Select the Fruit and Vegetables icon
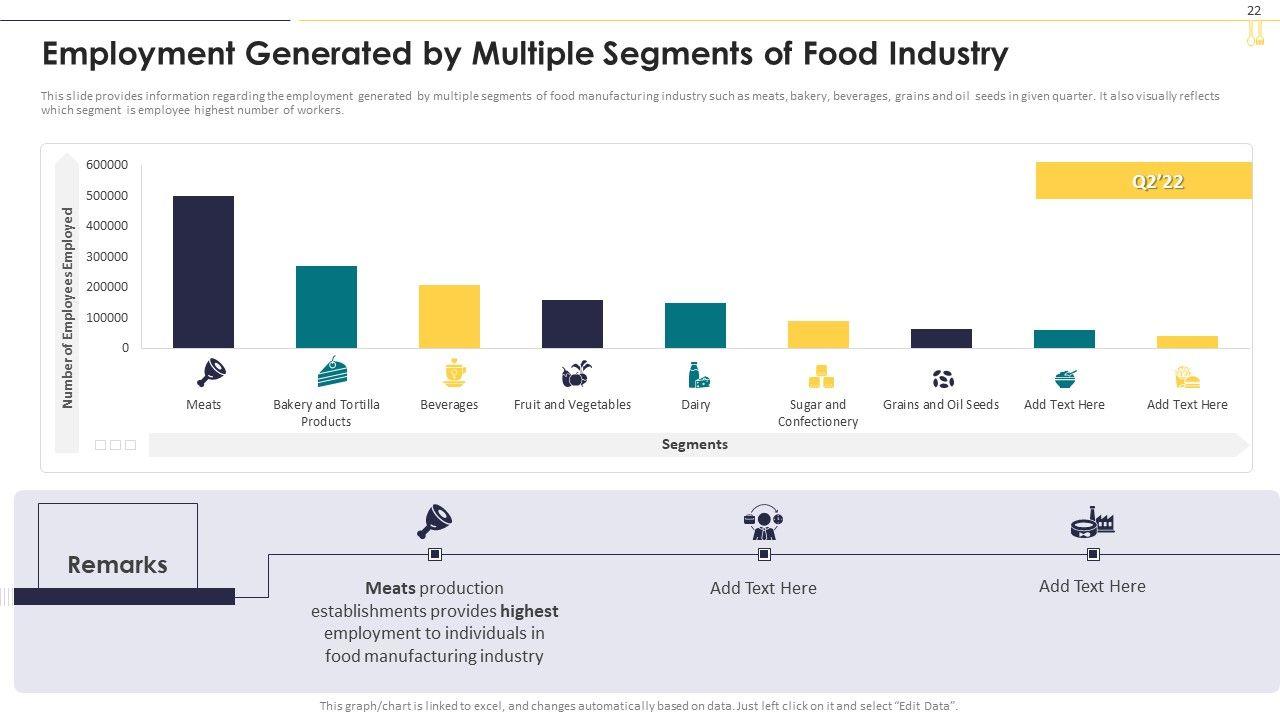 click(576, 374)
